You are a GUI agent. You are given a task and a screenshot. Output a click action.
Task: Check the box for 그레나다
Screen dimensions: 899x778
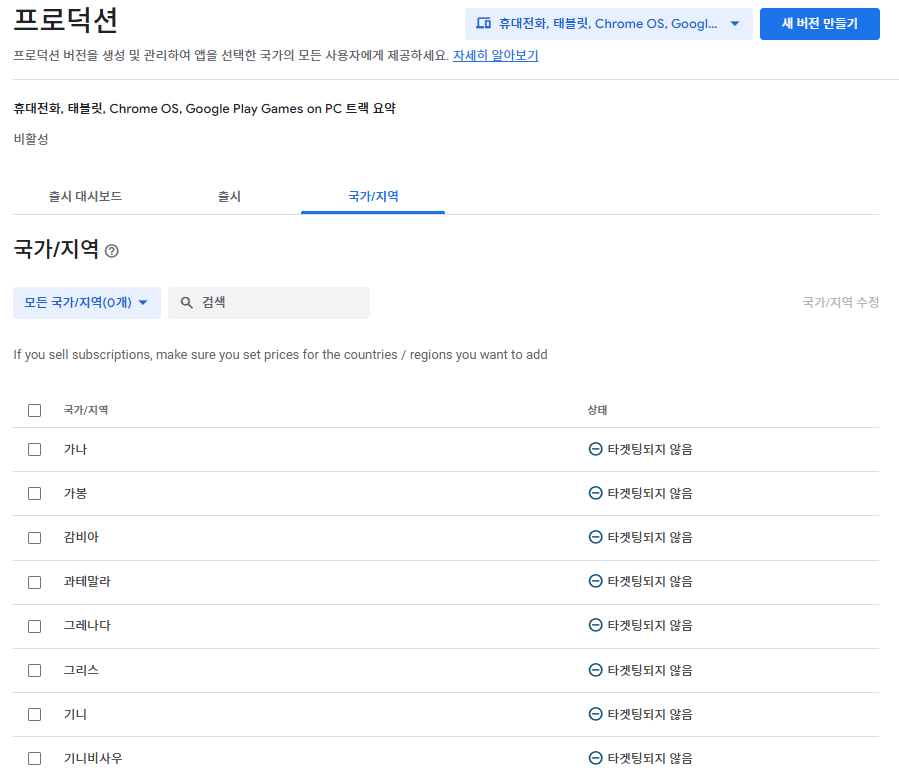pyautogui.click(x=34, y=627)
